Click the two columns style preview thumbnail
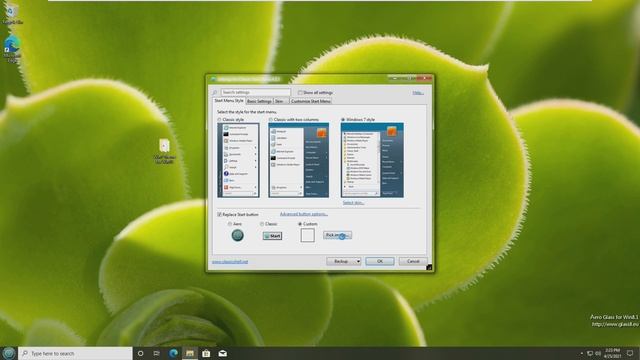Screen dimensions: 640x360 [x=299, y=160]
